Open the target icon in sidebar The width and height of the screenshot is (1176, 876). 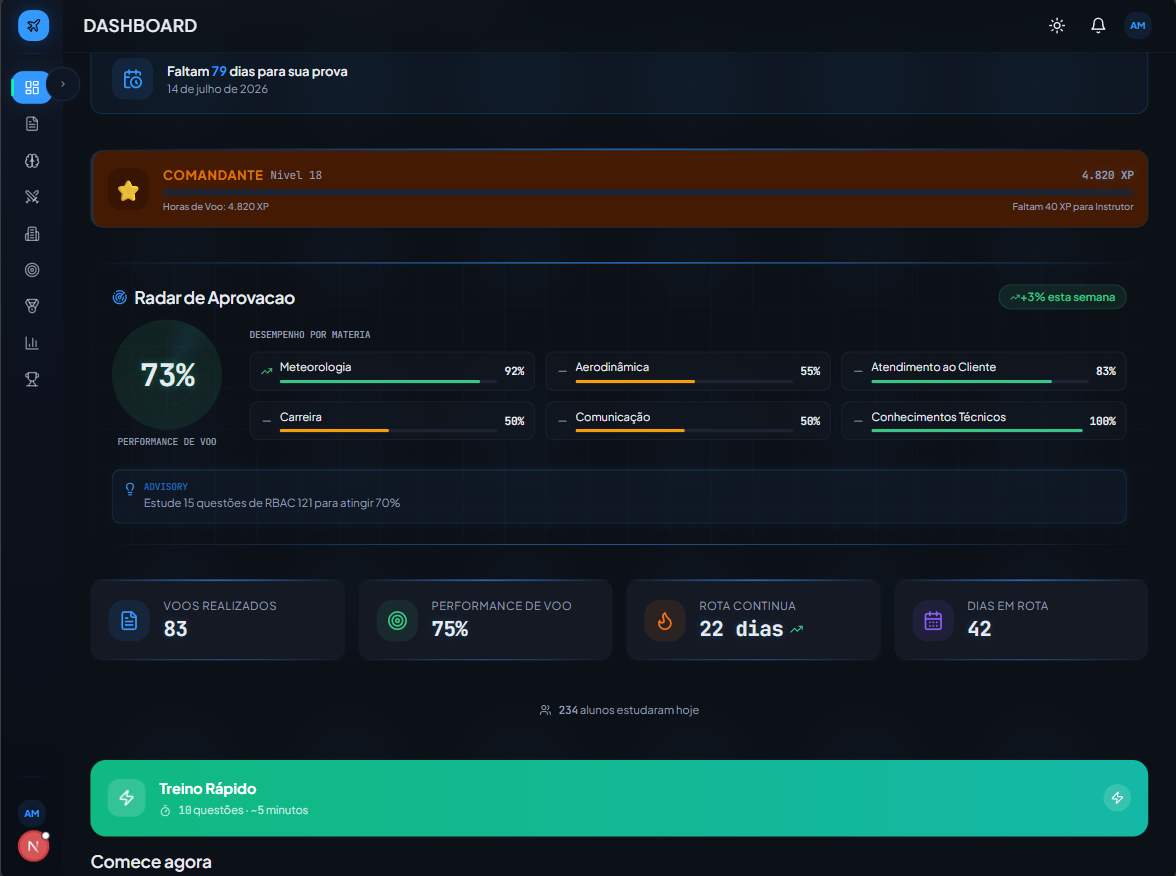click(32, 270)
